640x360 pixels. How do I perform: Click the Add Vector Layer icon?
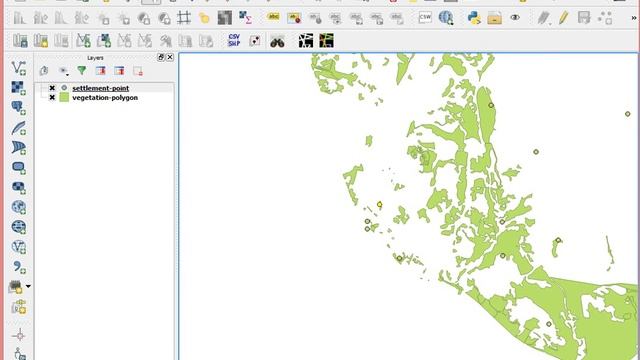pos(19,68)
